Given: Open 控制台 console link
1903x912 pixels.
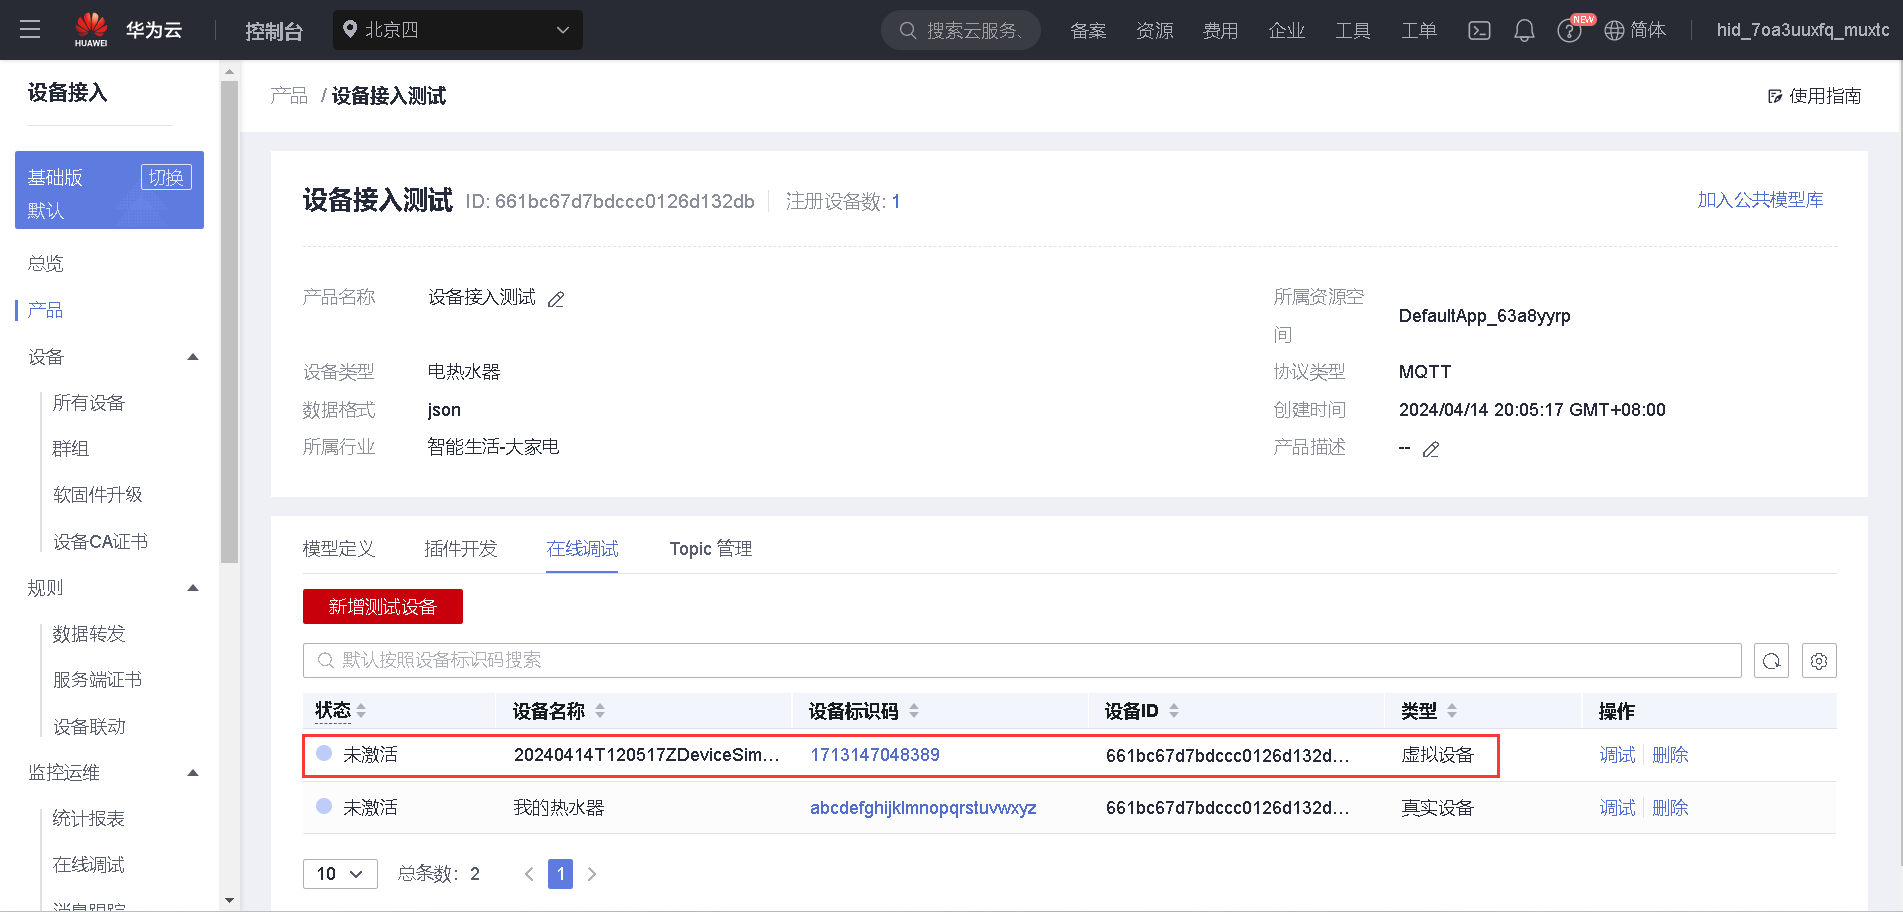Looking at the screenshot, I should pos(273,31).
